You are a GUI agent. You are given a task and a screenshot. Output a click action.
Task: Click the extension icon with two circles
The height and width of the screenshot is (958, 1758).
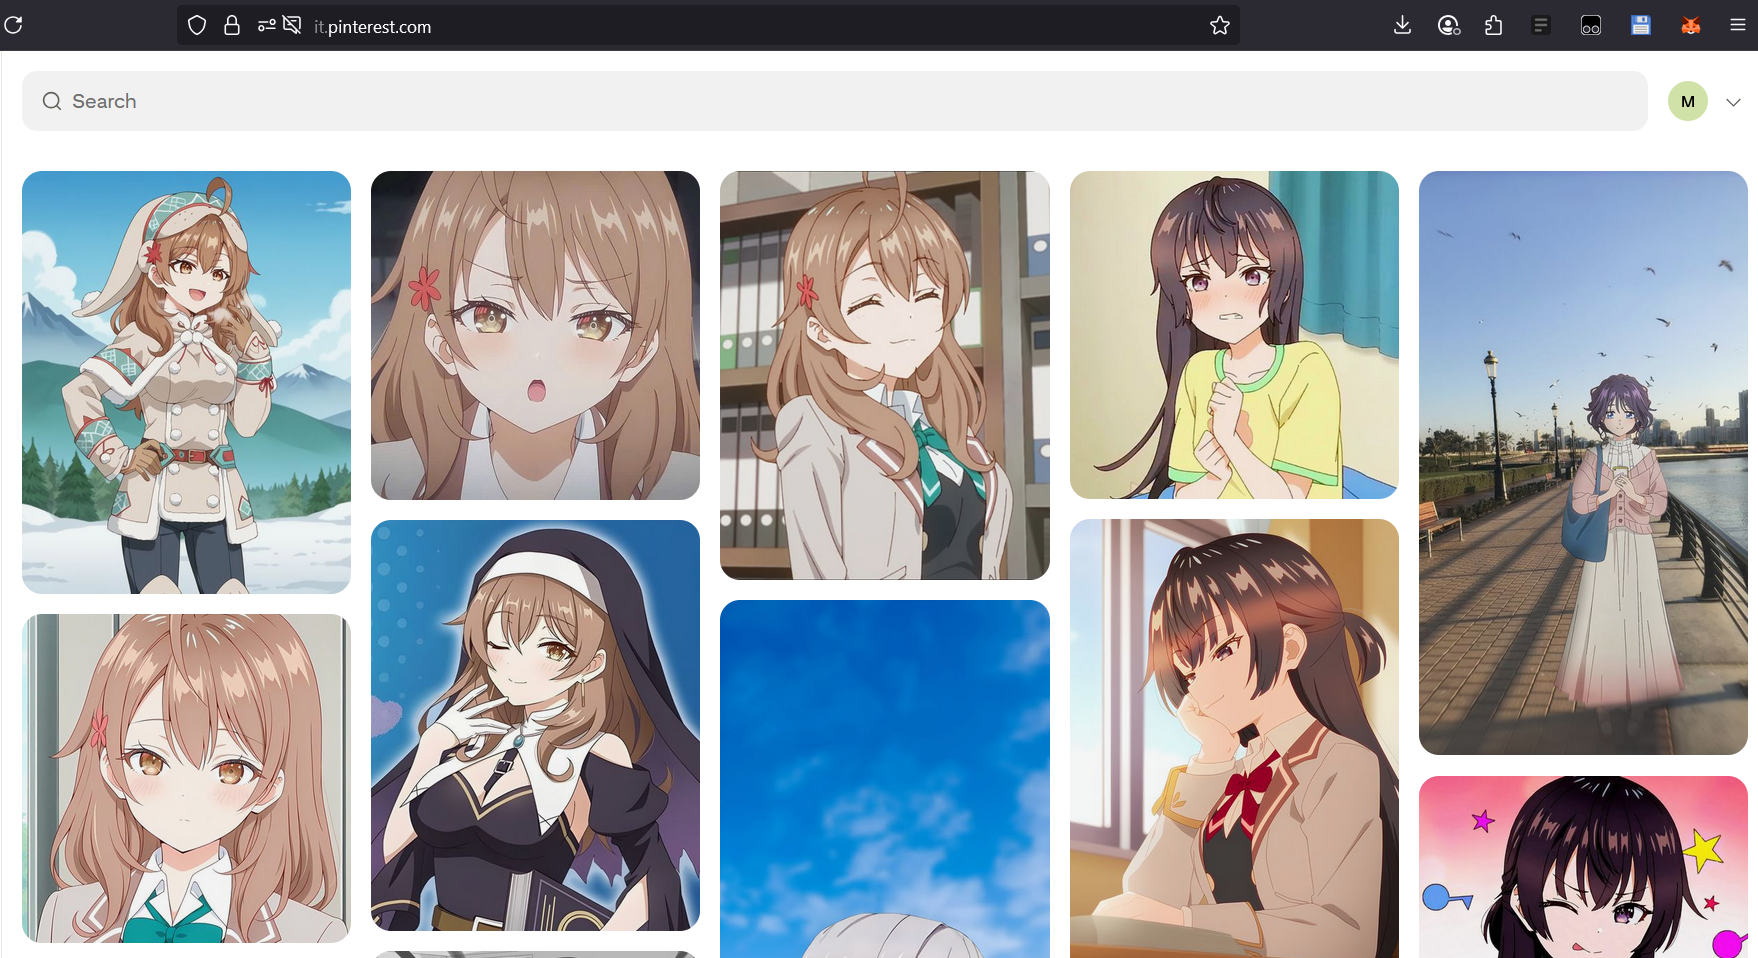click(x=1591, y=26)
